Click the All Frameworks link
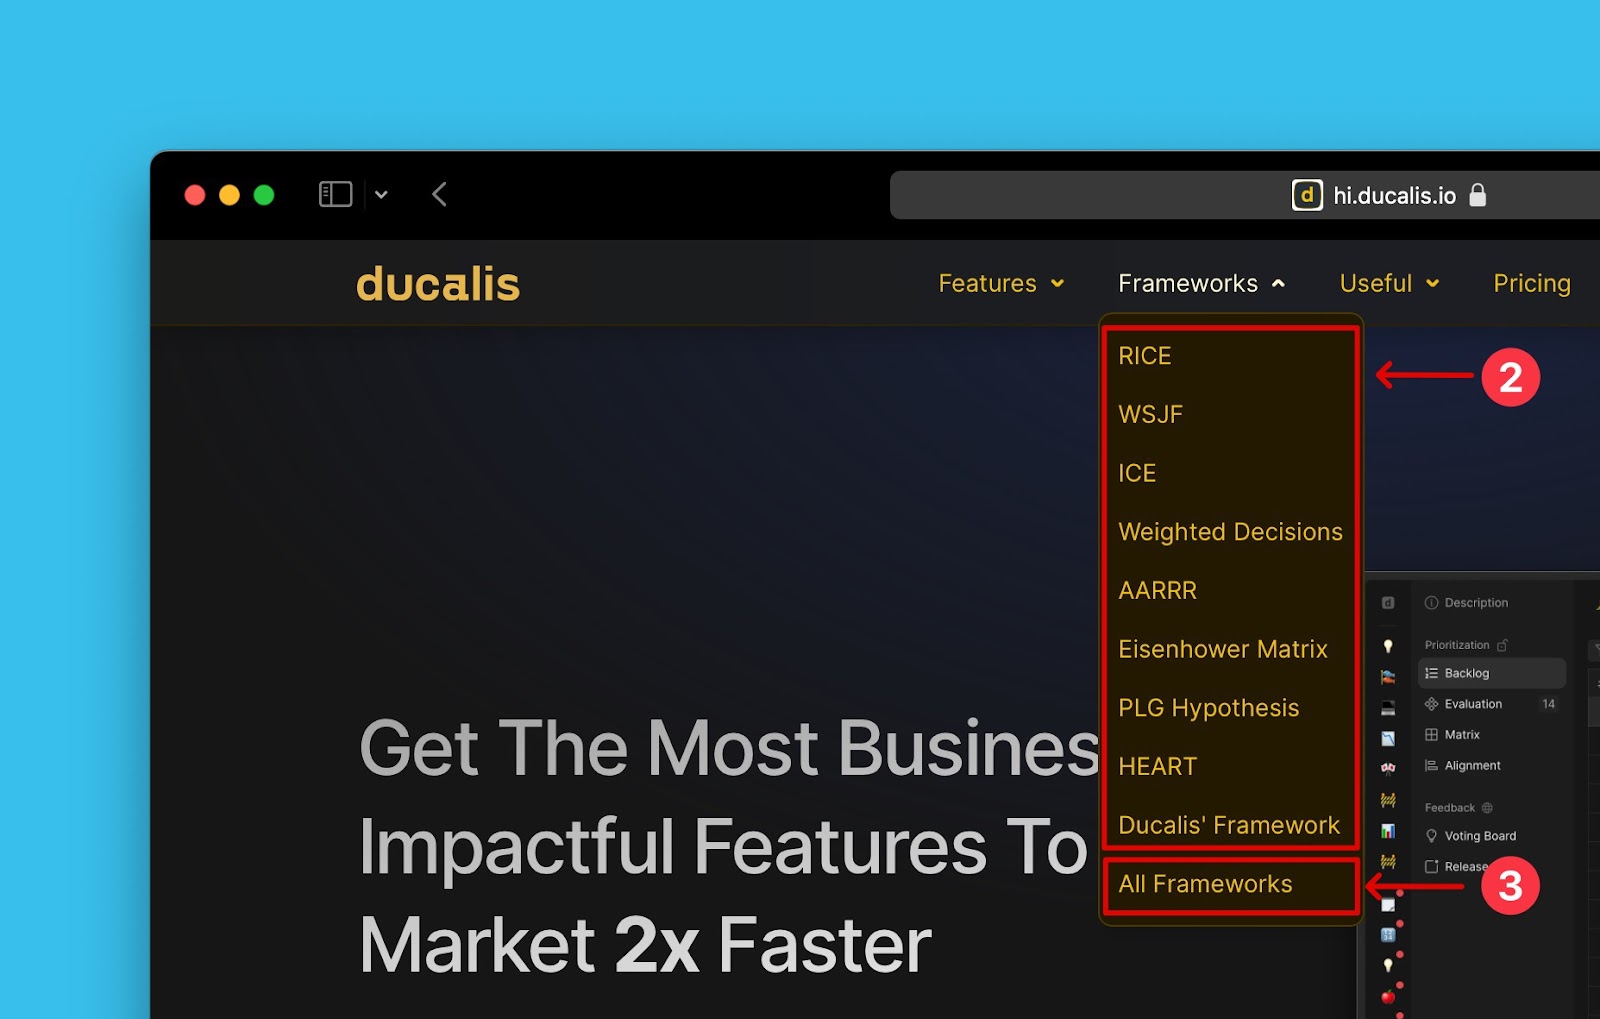This screenshot has width=1600, height=1019. tap(1204, 884)
